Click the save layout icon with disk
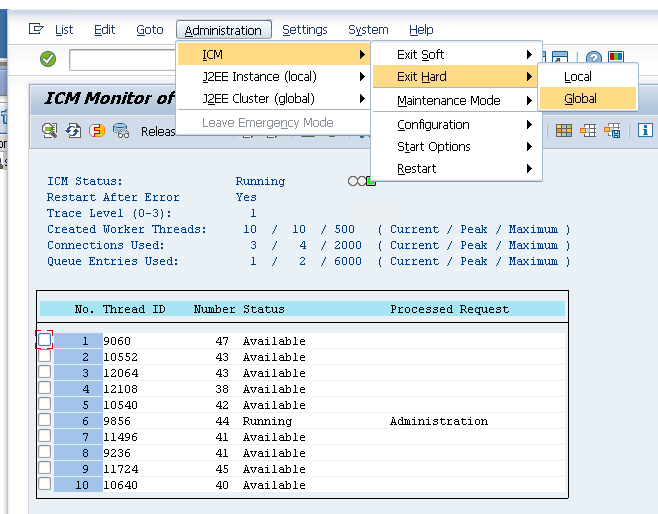The height and width of the screenshot is (514, 658). 612,130
